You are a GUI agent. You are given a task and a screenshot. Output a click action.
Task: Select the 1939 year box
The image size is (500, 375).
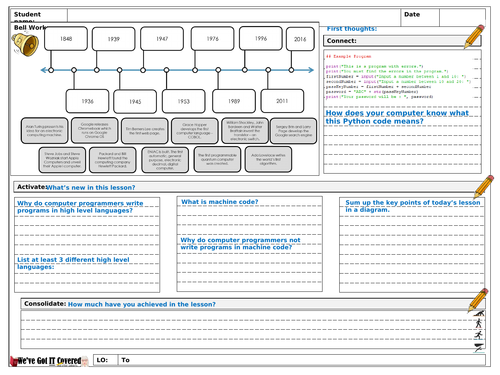[x=114, y=39]
